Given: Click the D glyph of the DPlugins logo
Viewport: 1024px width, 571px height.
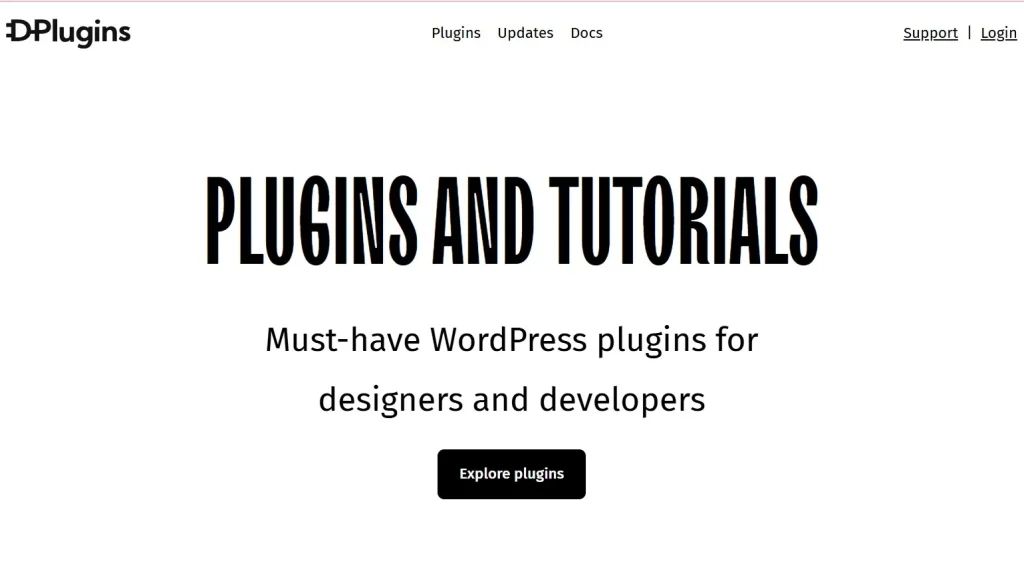Looking at the screenshot, I should 18,32.
